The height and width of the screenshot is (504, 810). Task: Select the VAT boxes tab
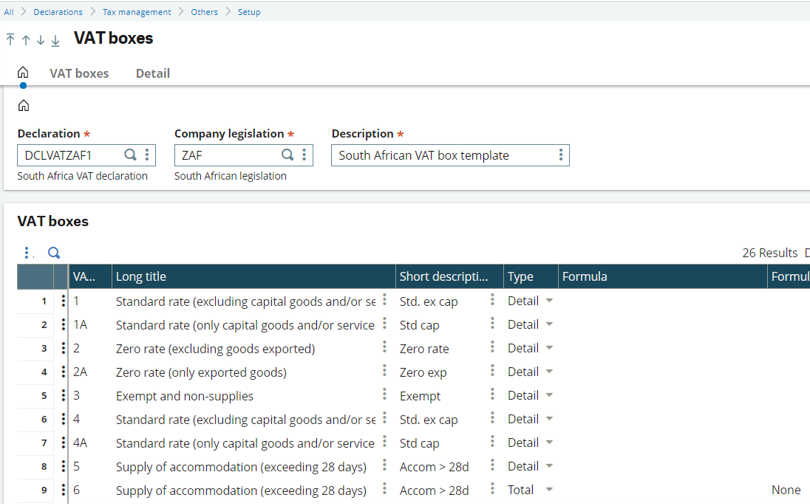[79, 73]
